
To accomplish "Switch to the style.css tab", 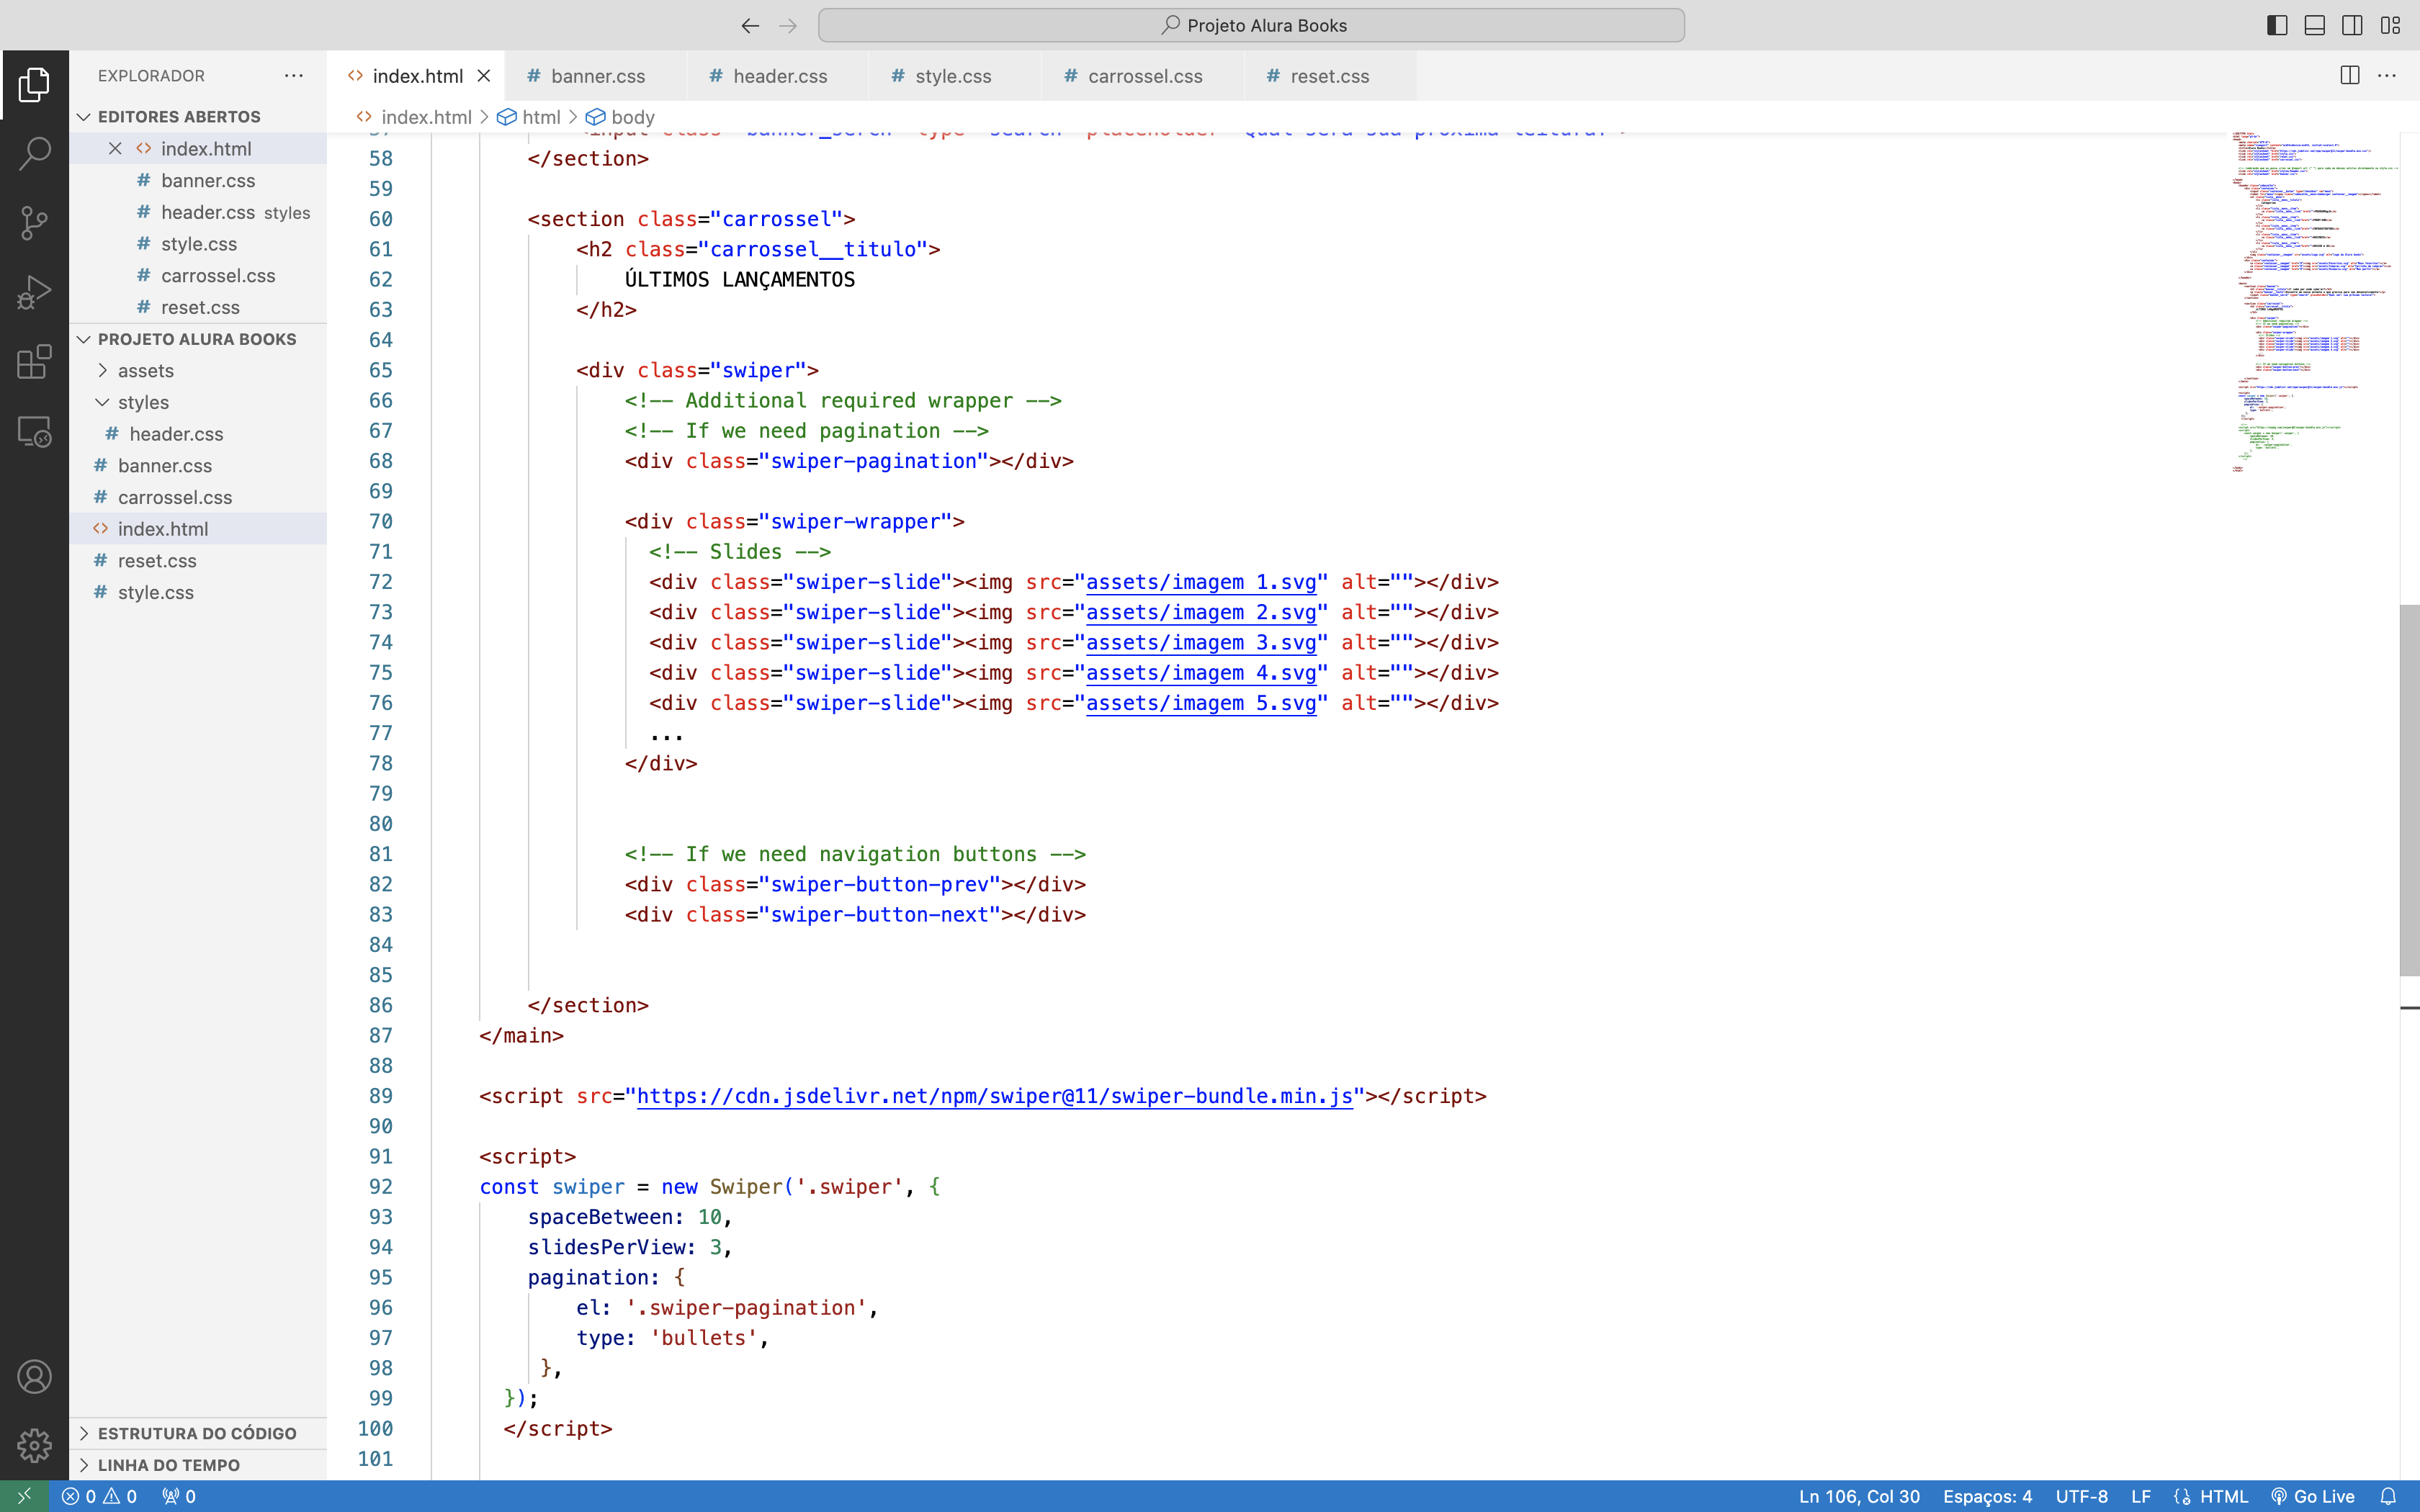I will tap(953, 76).
